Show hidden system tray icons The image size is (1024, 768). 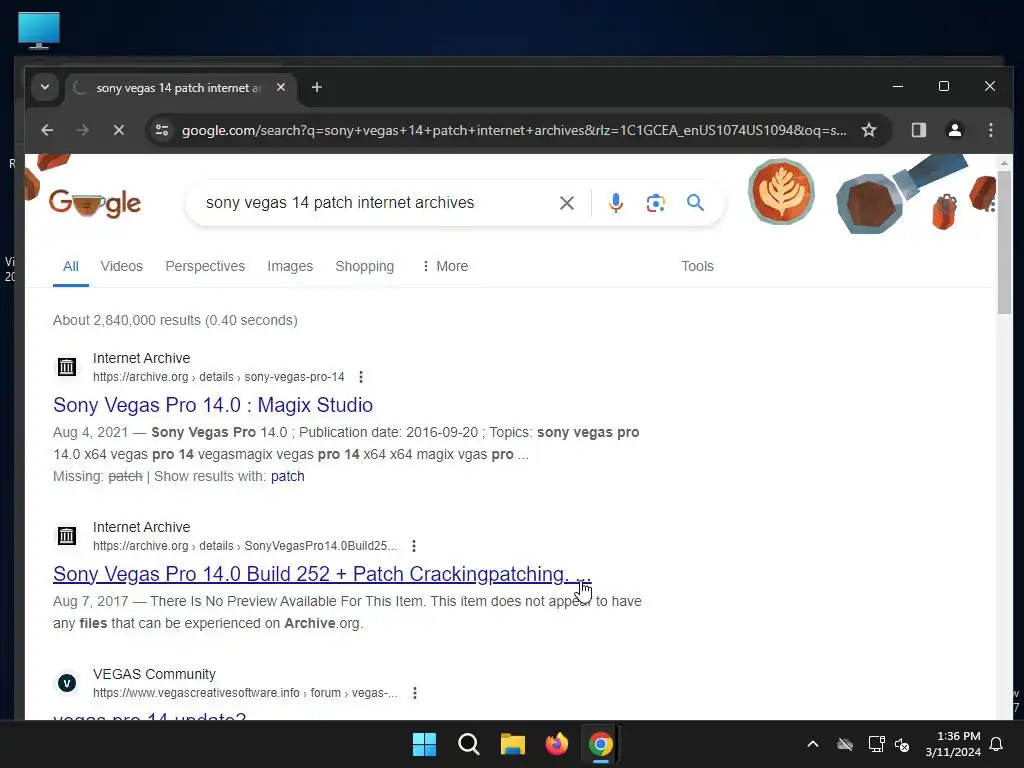[813, 744]
